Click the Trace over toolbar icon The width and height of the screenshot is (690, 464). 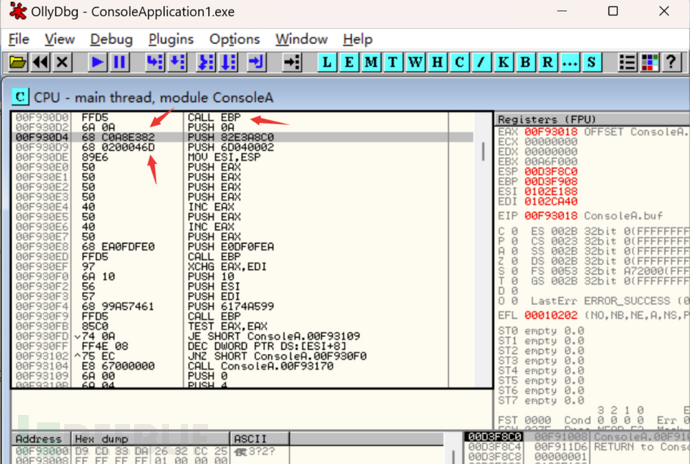point(228,62)
